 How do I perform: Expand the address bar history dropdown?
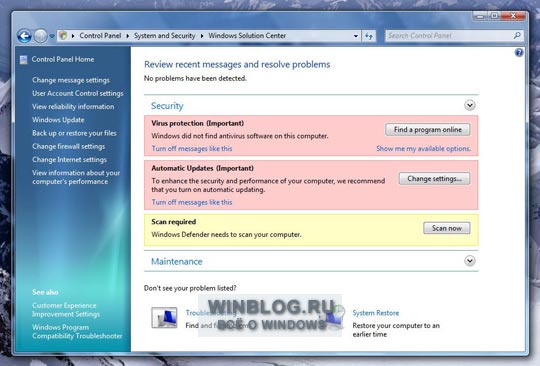pos(356,36)
